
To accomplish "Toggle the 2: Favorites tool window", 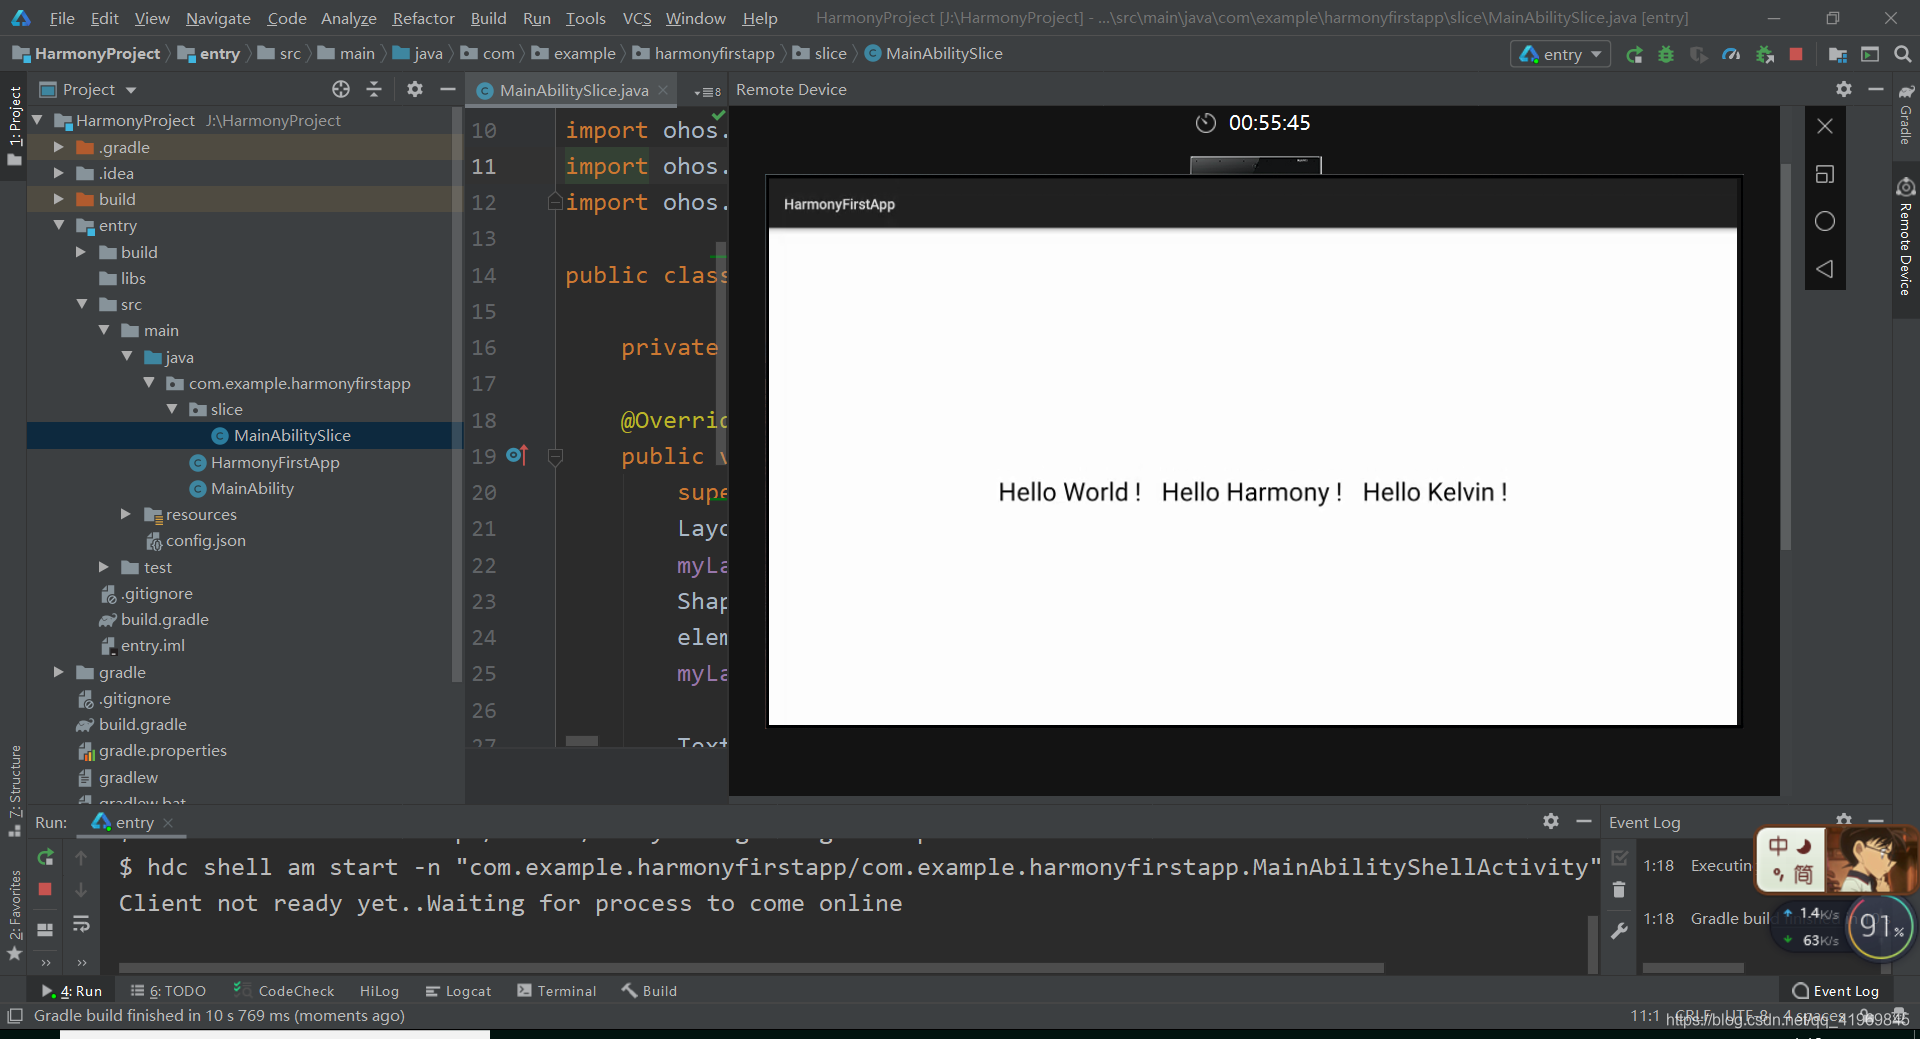I will (x=15, y=915).
